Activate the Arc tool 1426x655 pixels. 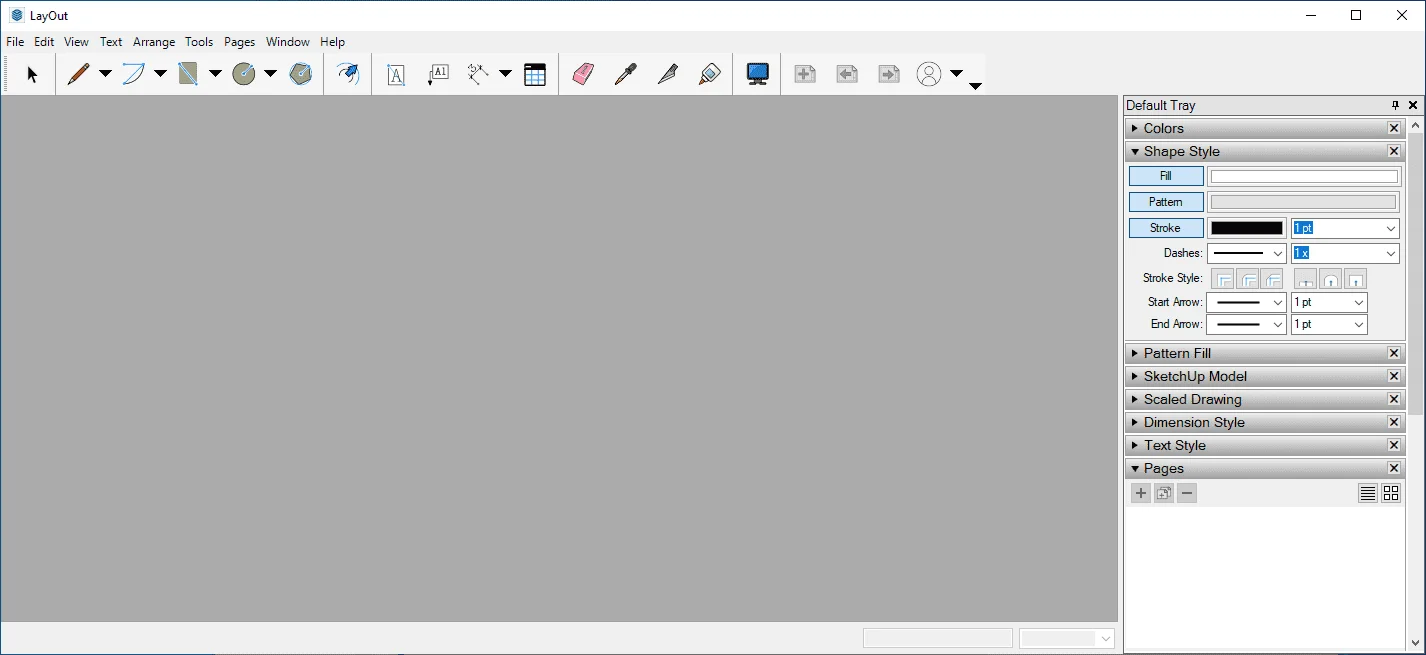click(x=133, y=74)
